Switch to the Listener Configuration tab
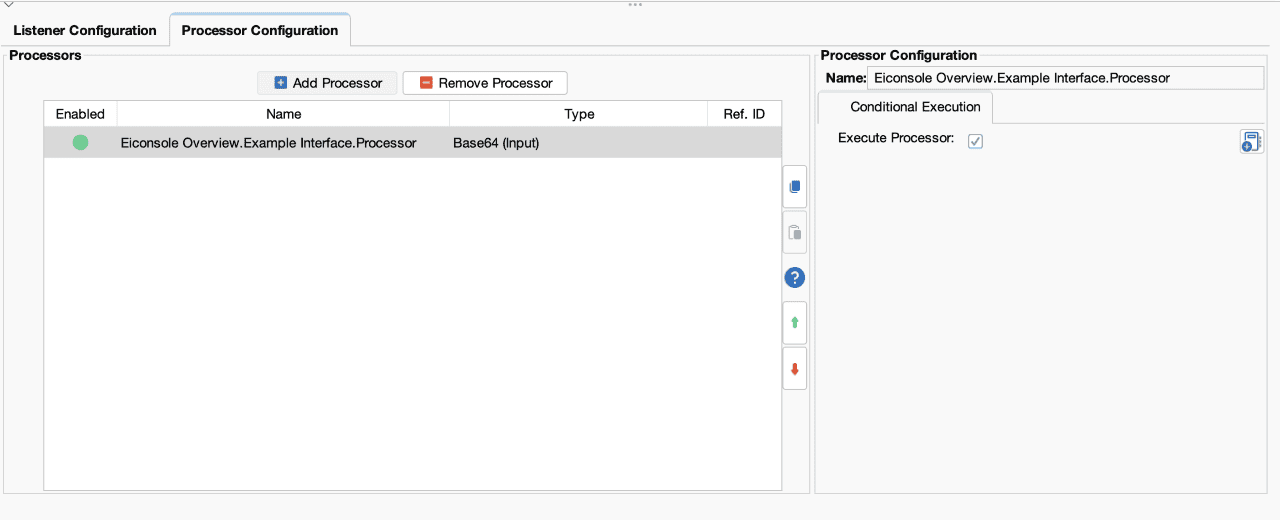Screen dimensions: 1280x520 coord(85,30)
